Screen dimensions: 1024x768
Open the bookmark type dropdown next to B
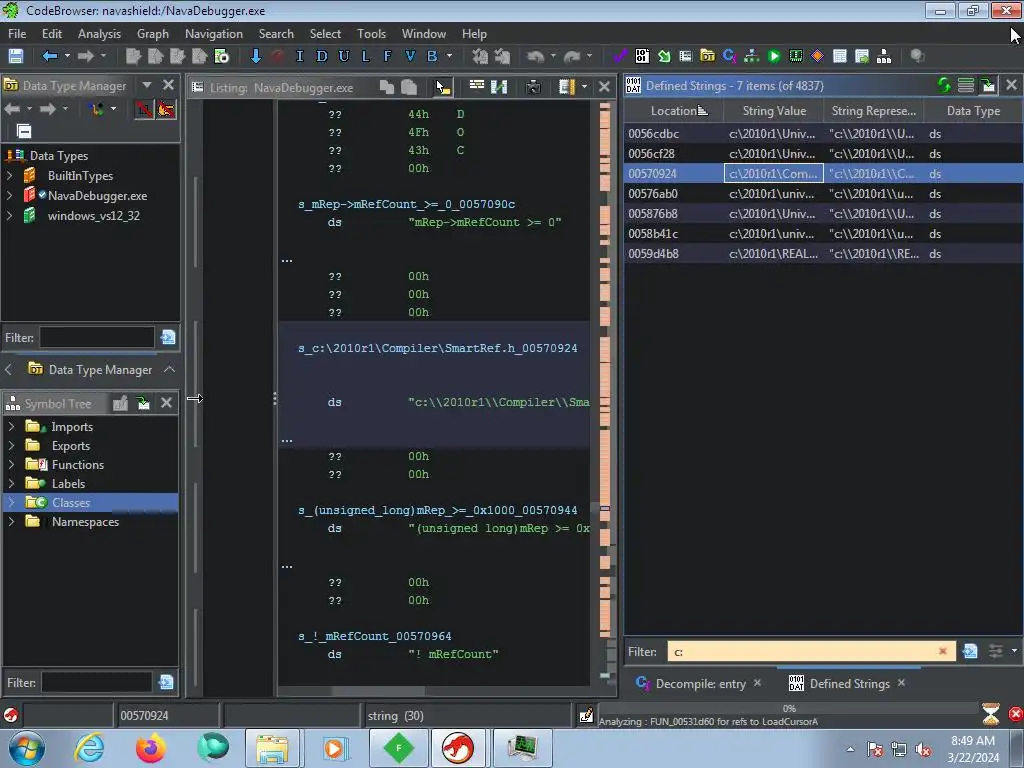(x=449, y=56)
